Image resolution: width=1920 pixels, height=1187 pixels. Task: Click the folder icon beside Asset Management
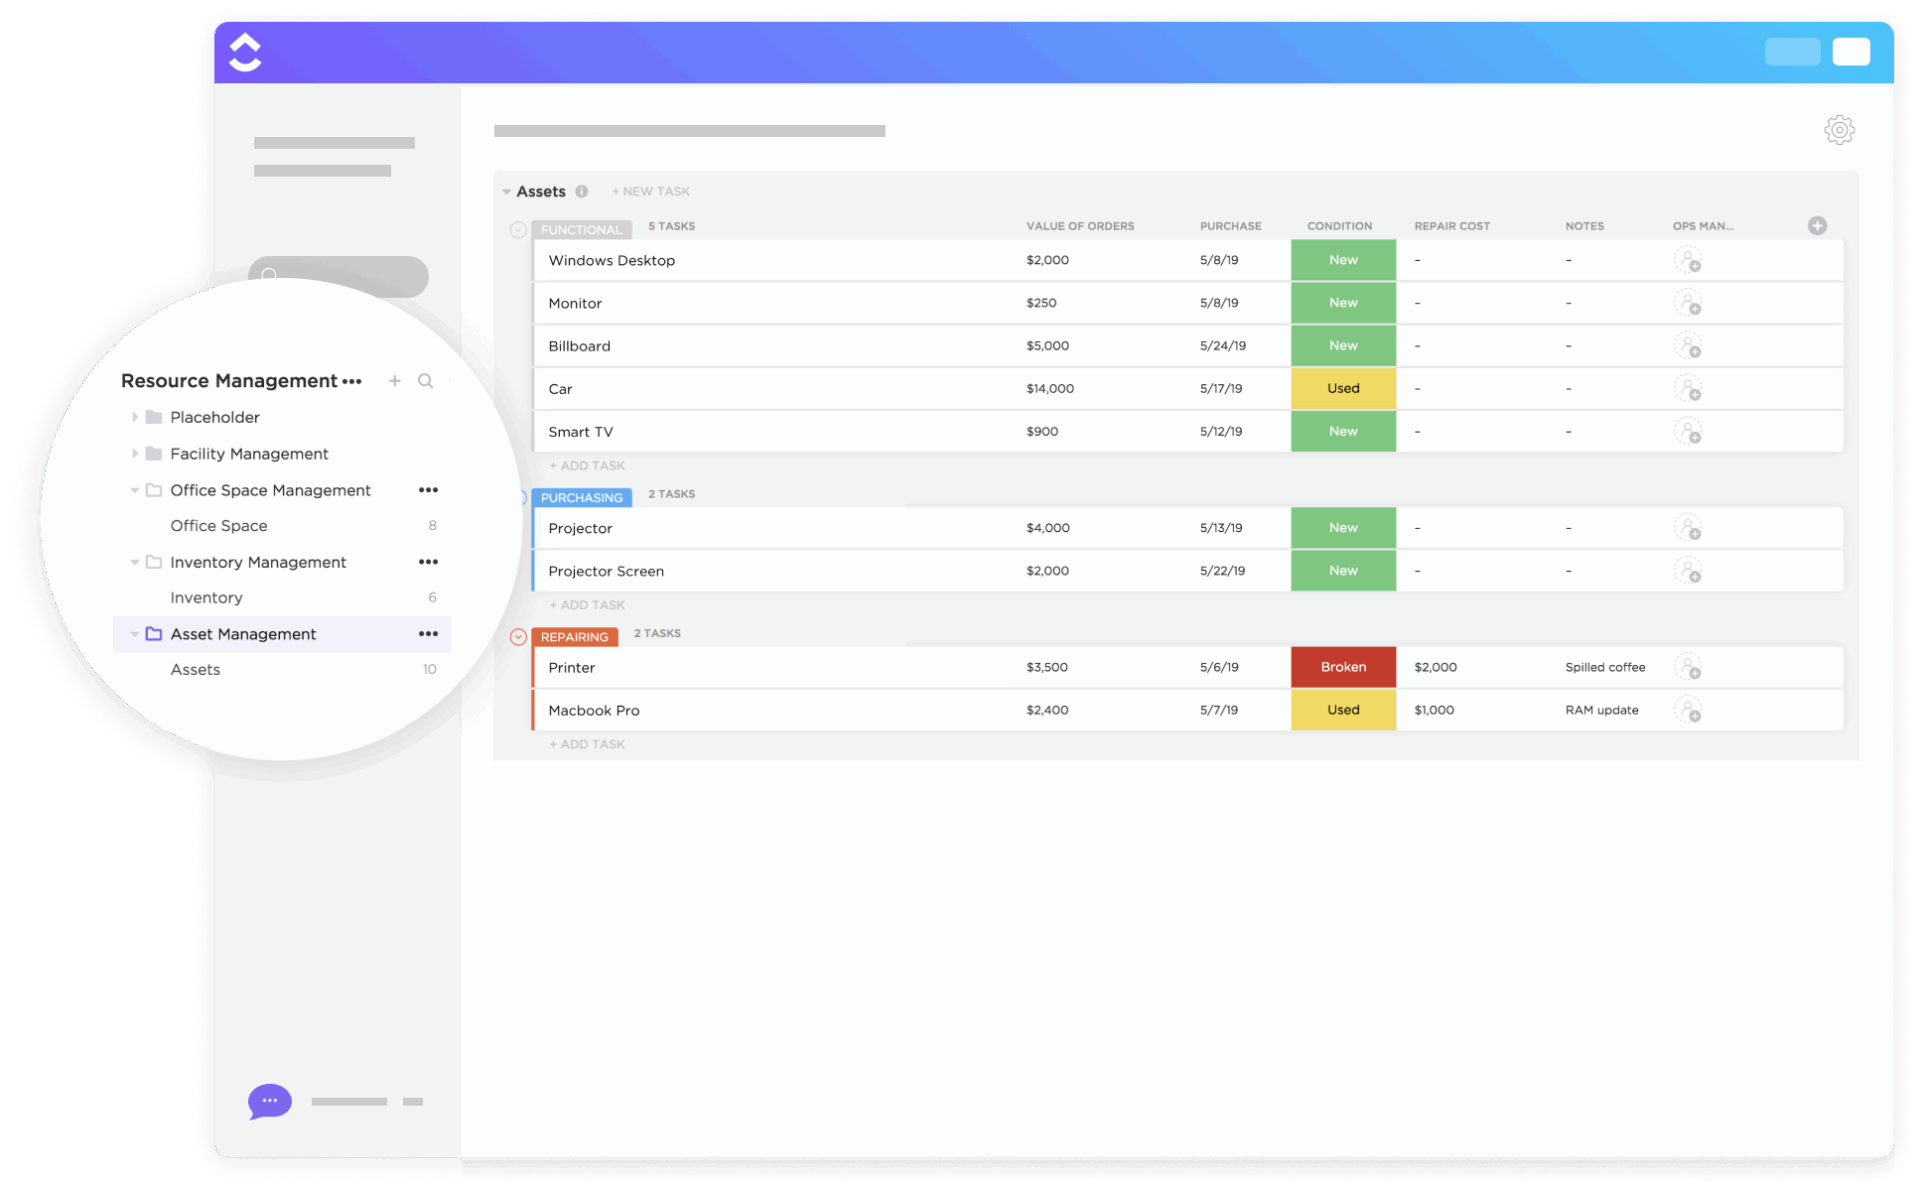153,633
